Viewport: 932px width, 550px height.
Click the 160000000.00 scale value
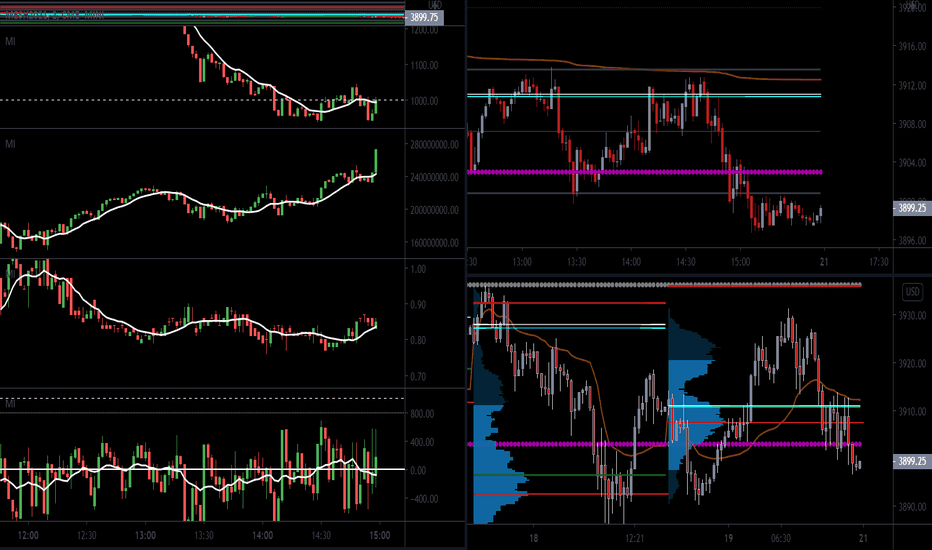tap(434, 243)
